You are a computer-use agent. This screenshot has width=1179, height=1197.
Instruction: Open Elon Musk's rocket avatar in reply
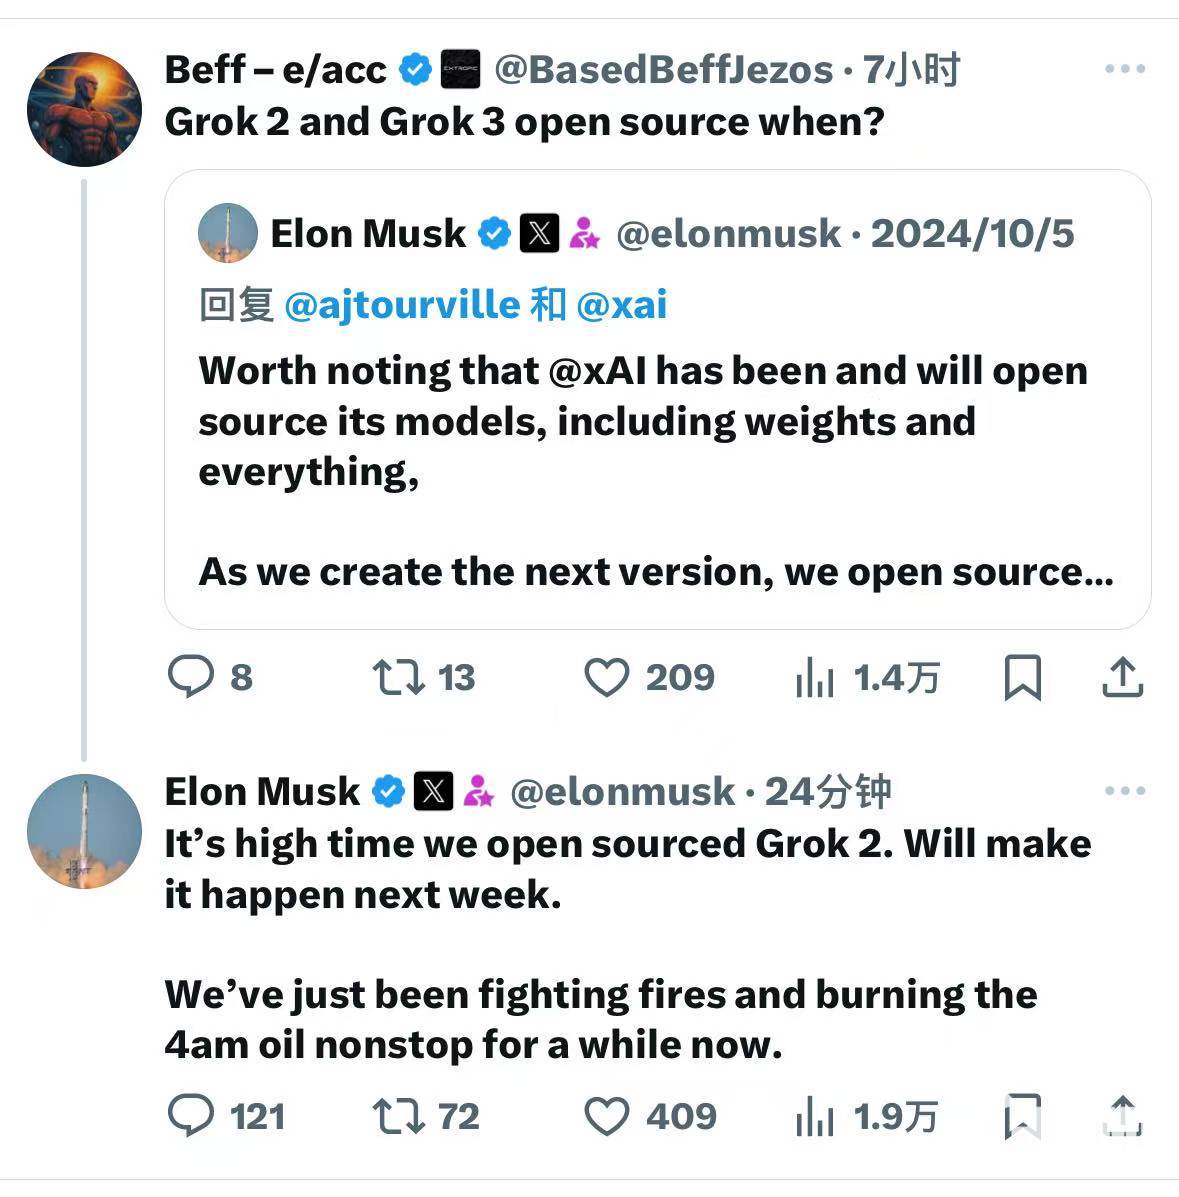coord(84,831)
